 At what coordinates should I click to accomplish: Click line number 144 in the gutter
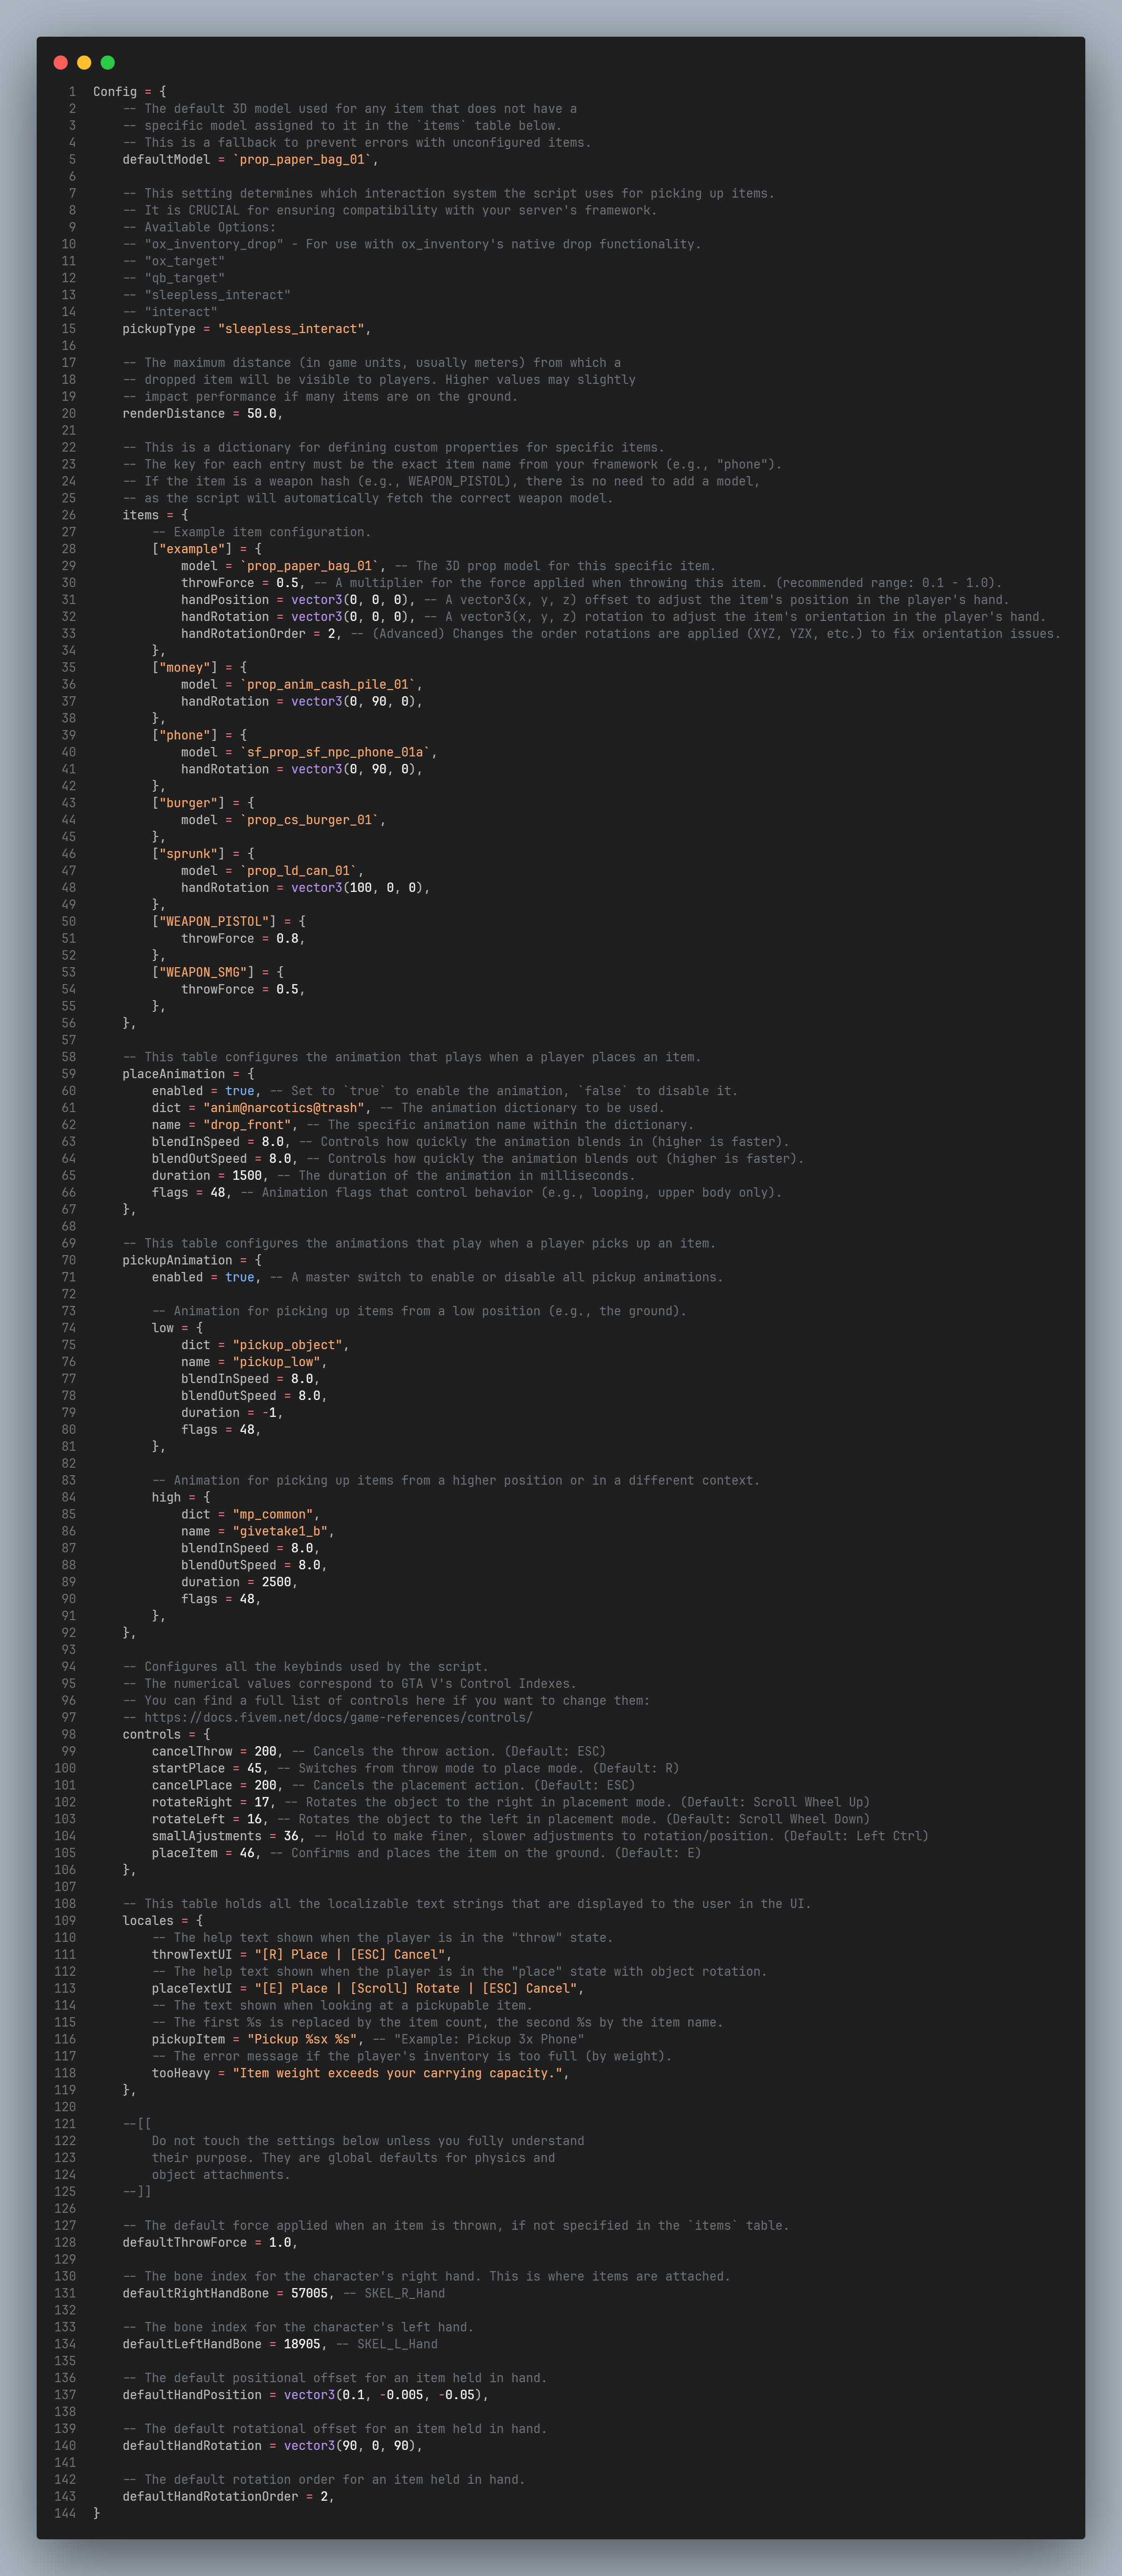click(x=65, y=2513)
